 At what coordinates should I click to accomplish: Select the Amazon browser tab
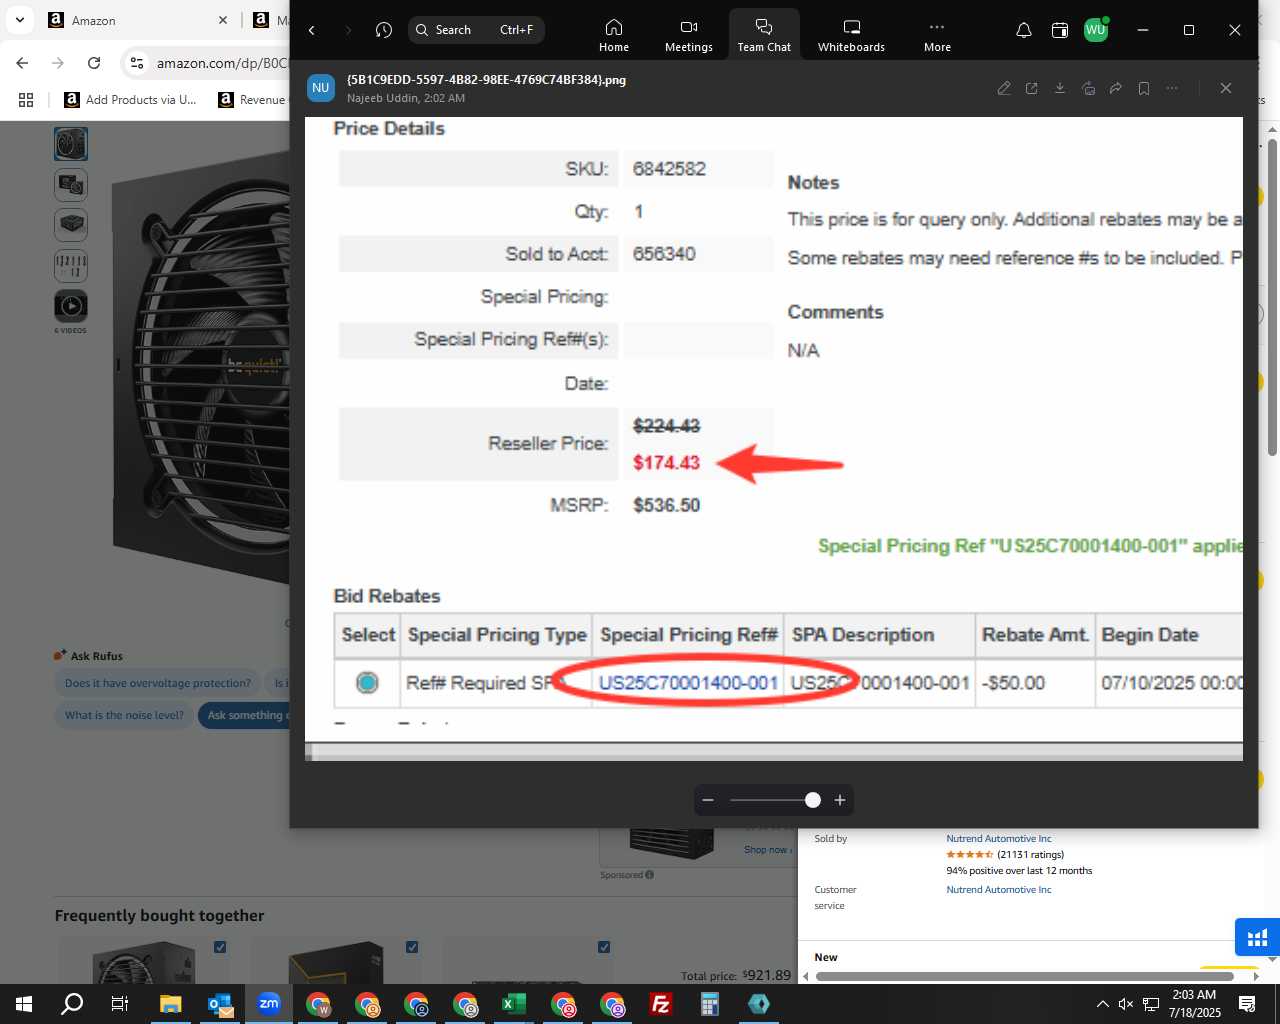tap(138, 20)
